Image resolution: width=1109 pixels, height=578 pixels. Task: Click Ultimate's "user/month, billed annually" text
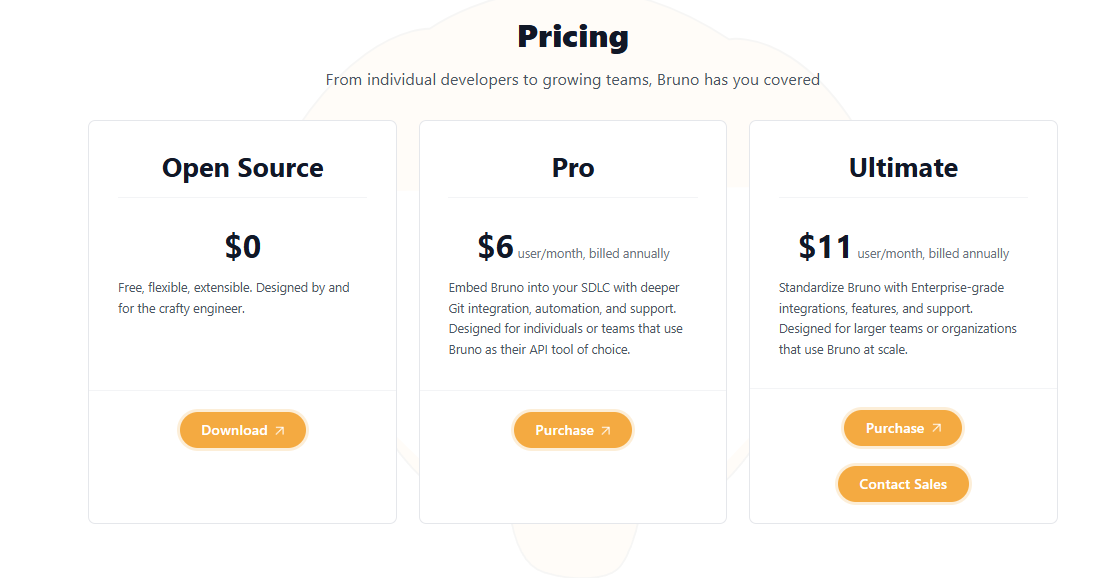pos(933,253)
